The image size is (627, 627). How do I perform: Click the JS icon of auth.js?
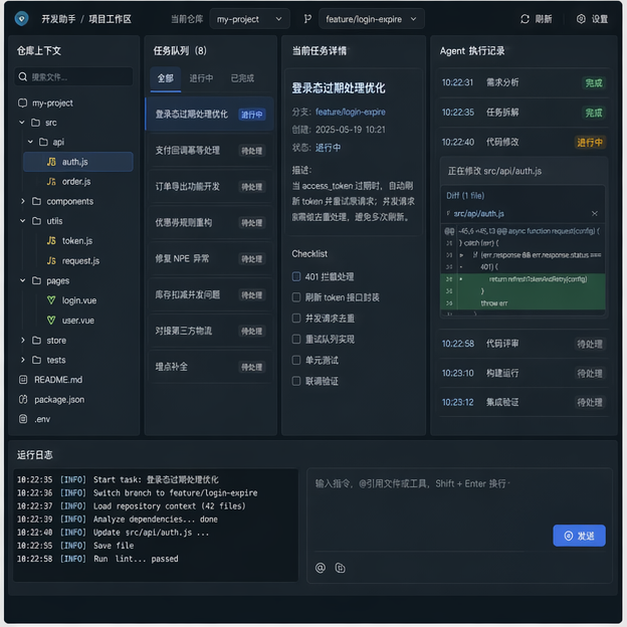(x=51, y=162)
